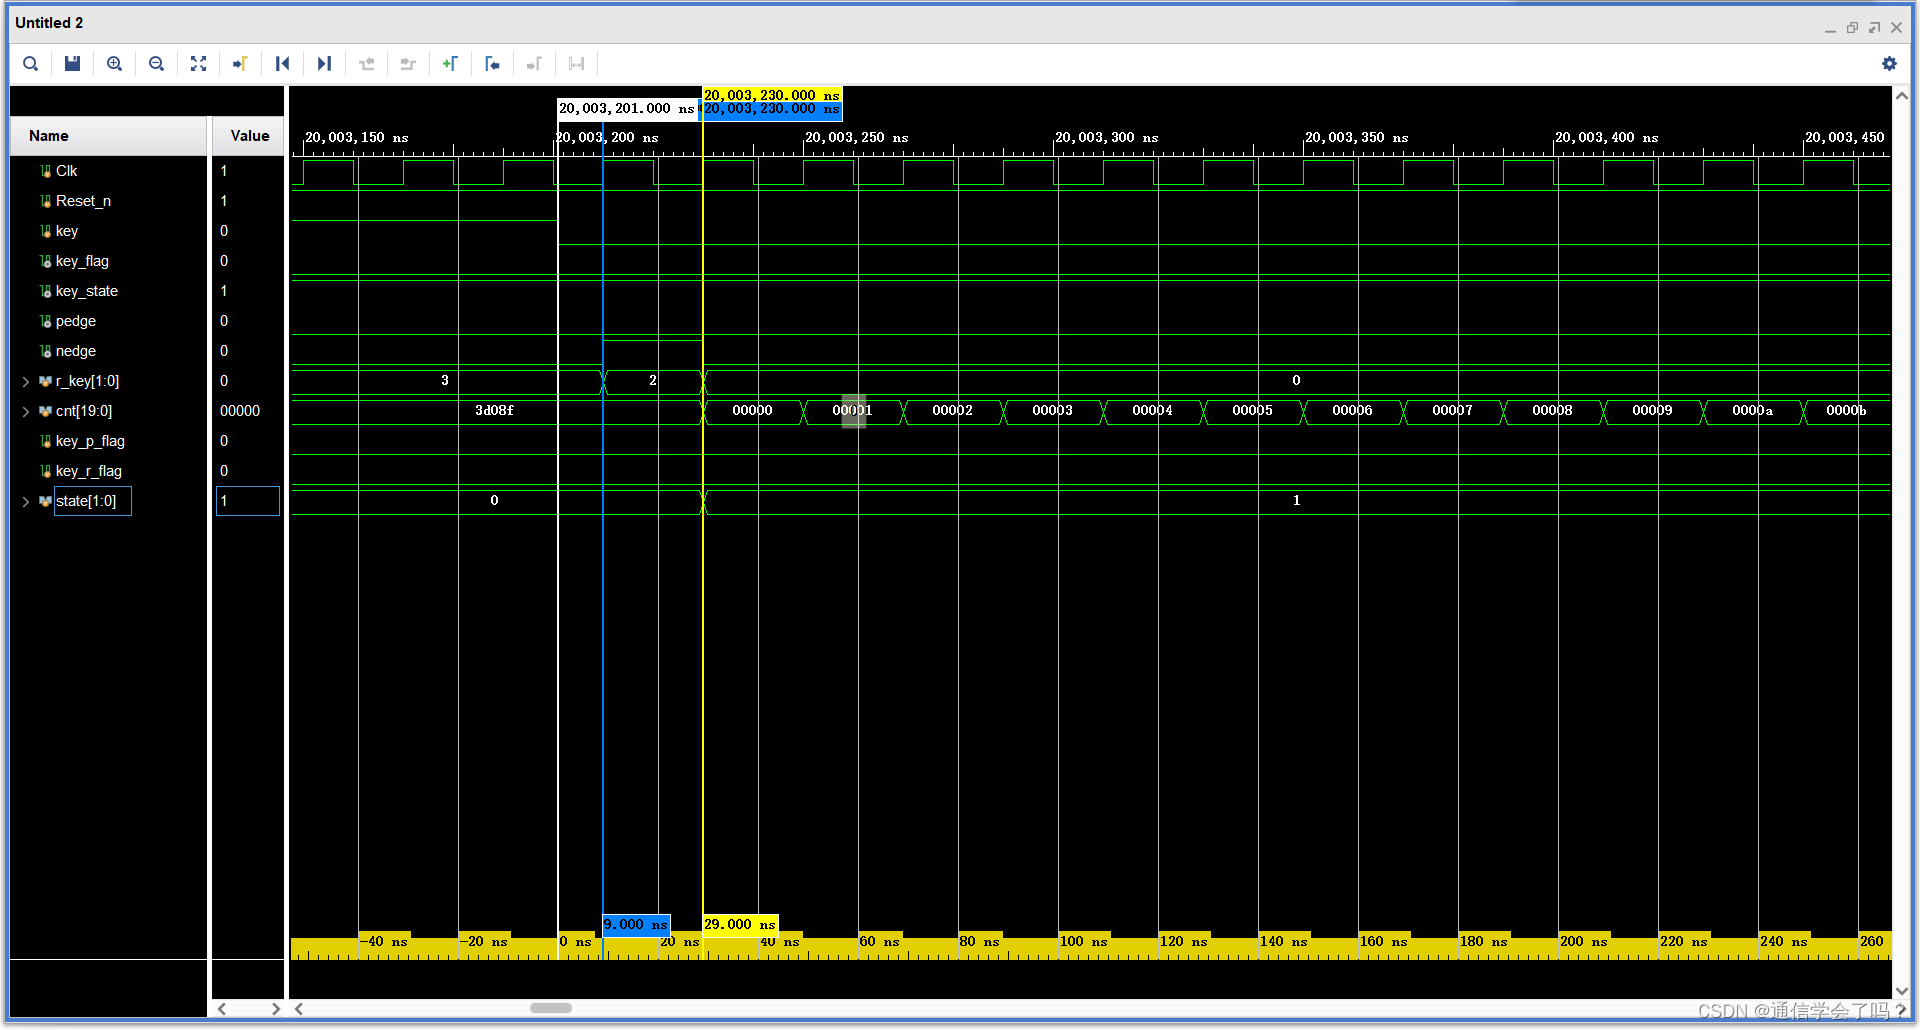Select the cnt[19:0] signal name
This screenshot has height=1030, width=1920.
tap(84, 411)
